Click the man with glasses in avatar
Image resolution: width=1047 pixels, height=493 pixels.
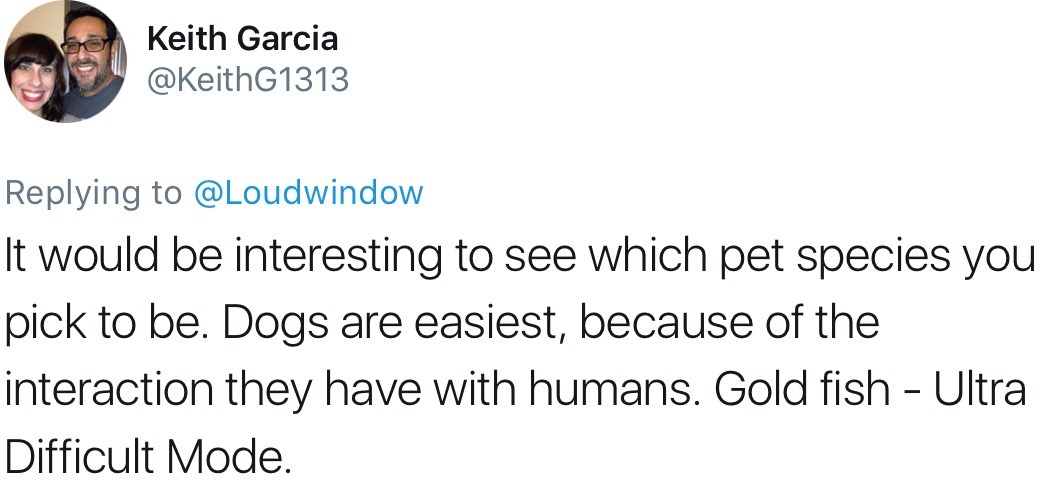pos(88,54)
